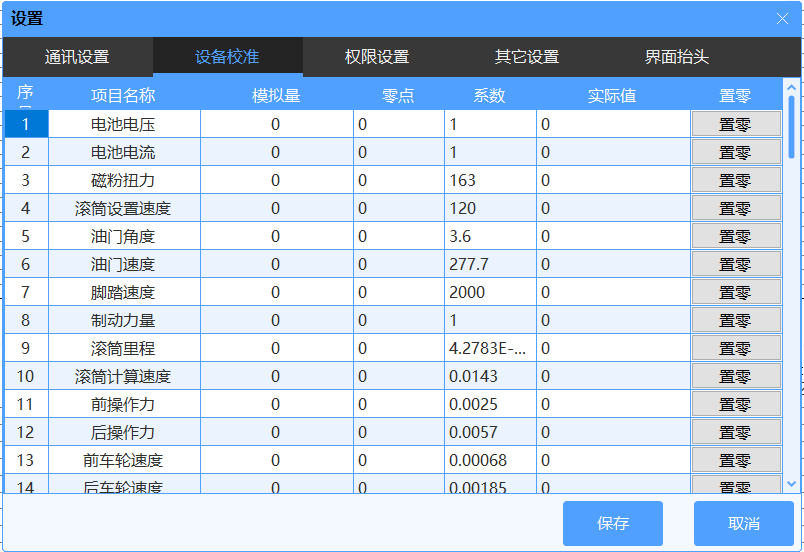This screenshot has height=552, width=804.
Task: Edit the 系数 value 163 for 磁粉扭力
Action: (490, 181)
